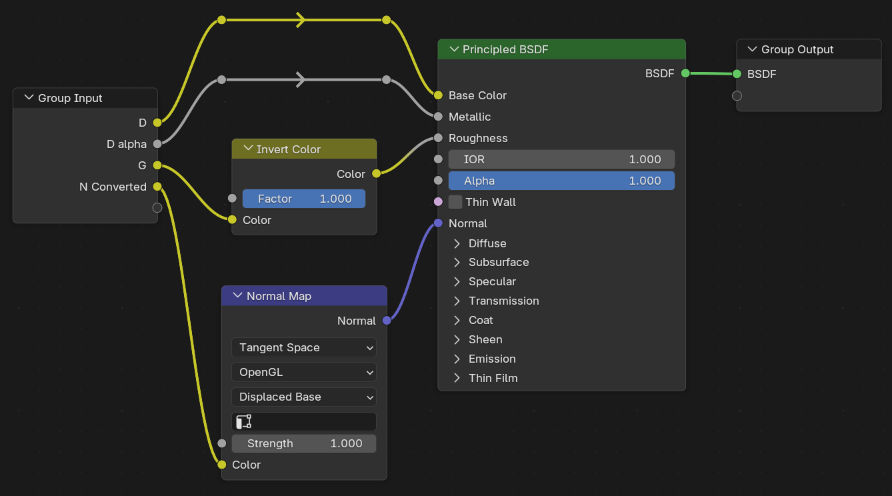This screenshot has height=496, width=892.
Task: Click the Normal Map Color input socket
Action: pos(222,465)
